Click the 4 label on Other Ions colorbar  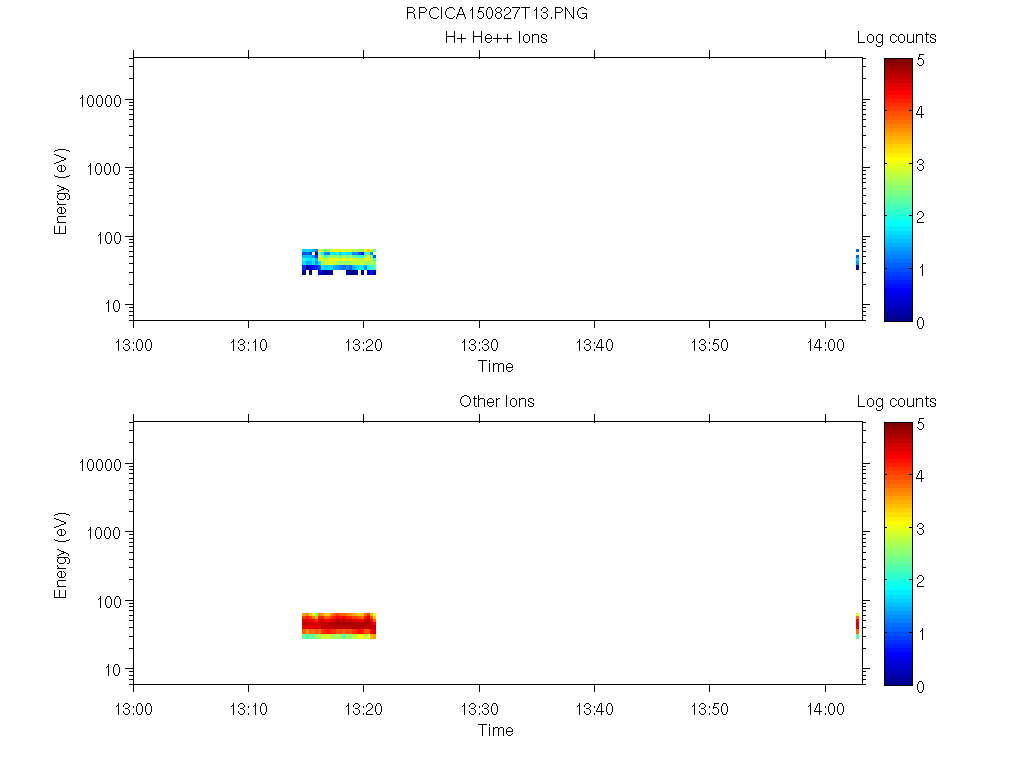921,476
